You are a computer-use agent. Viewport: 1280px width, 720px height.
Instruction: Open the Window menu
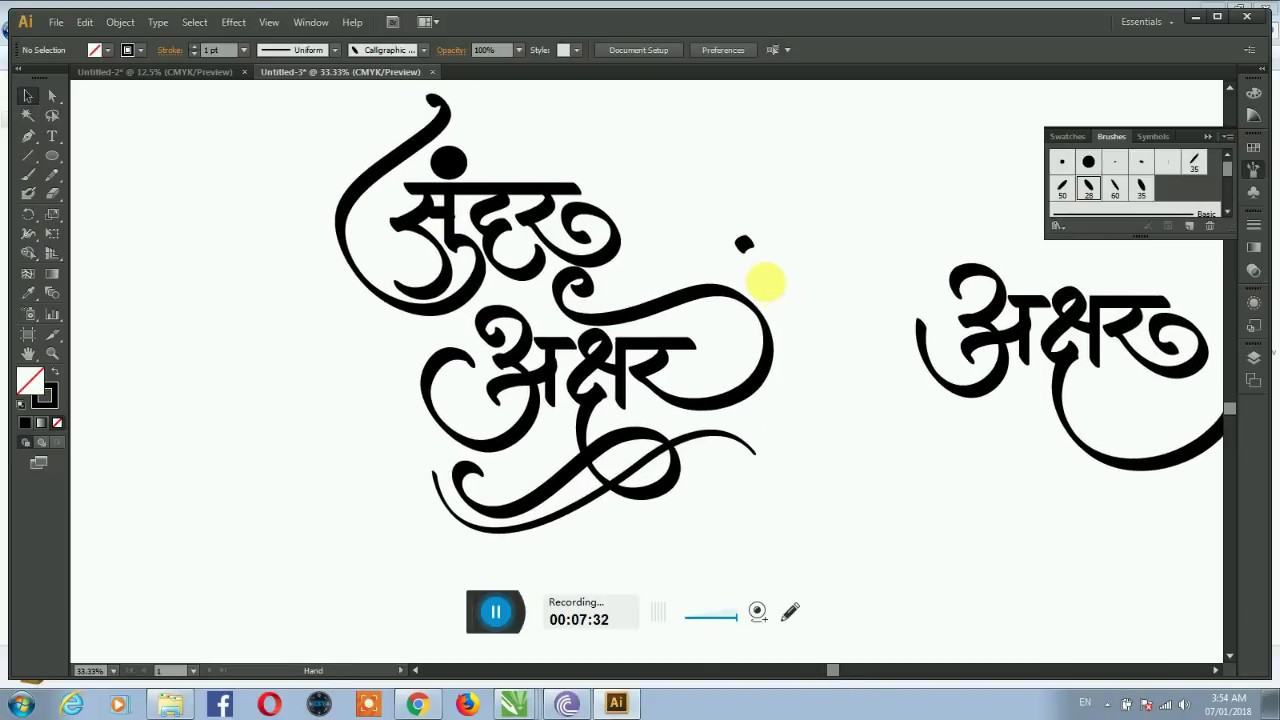click(x=311, y=22)
